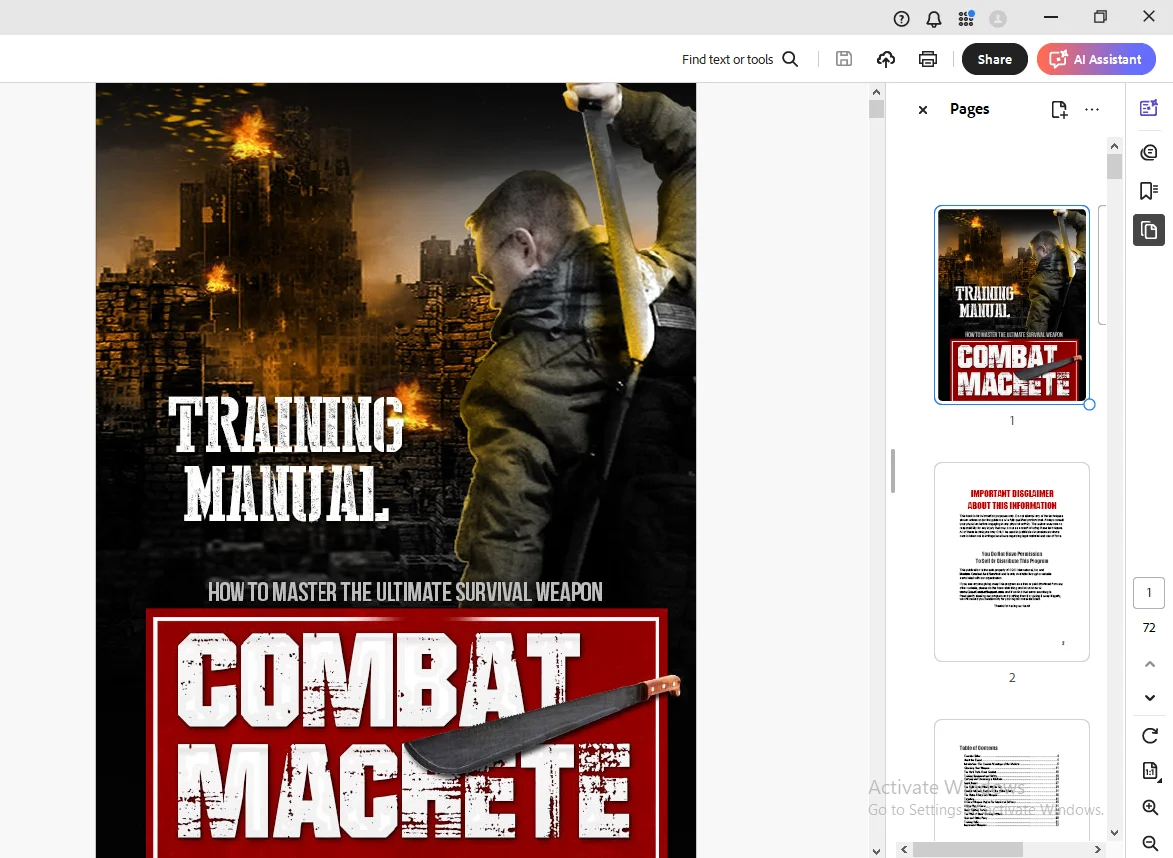Save the document with the floppy icon
This screenshot has height=858, width=1173.
[x=844, y=59]
